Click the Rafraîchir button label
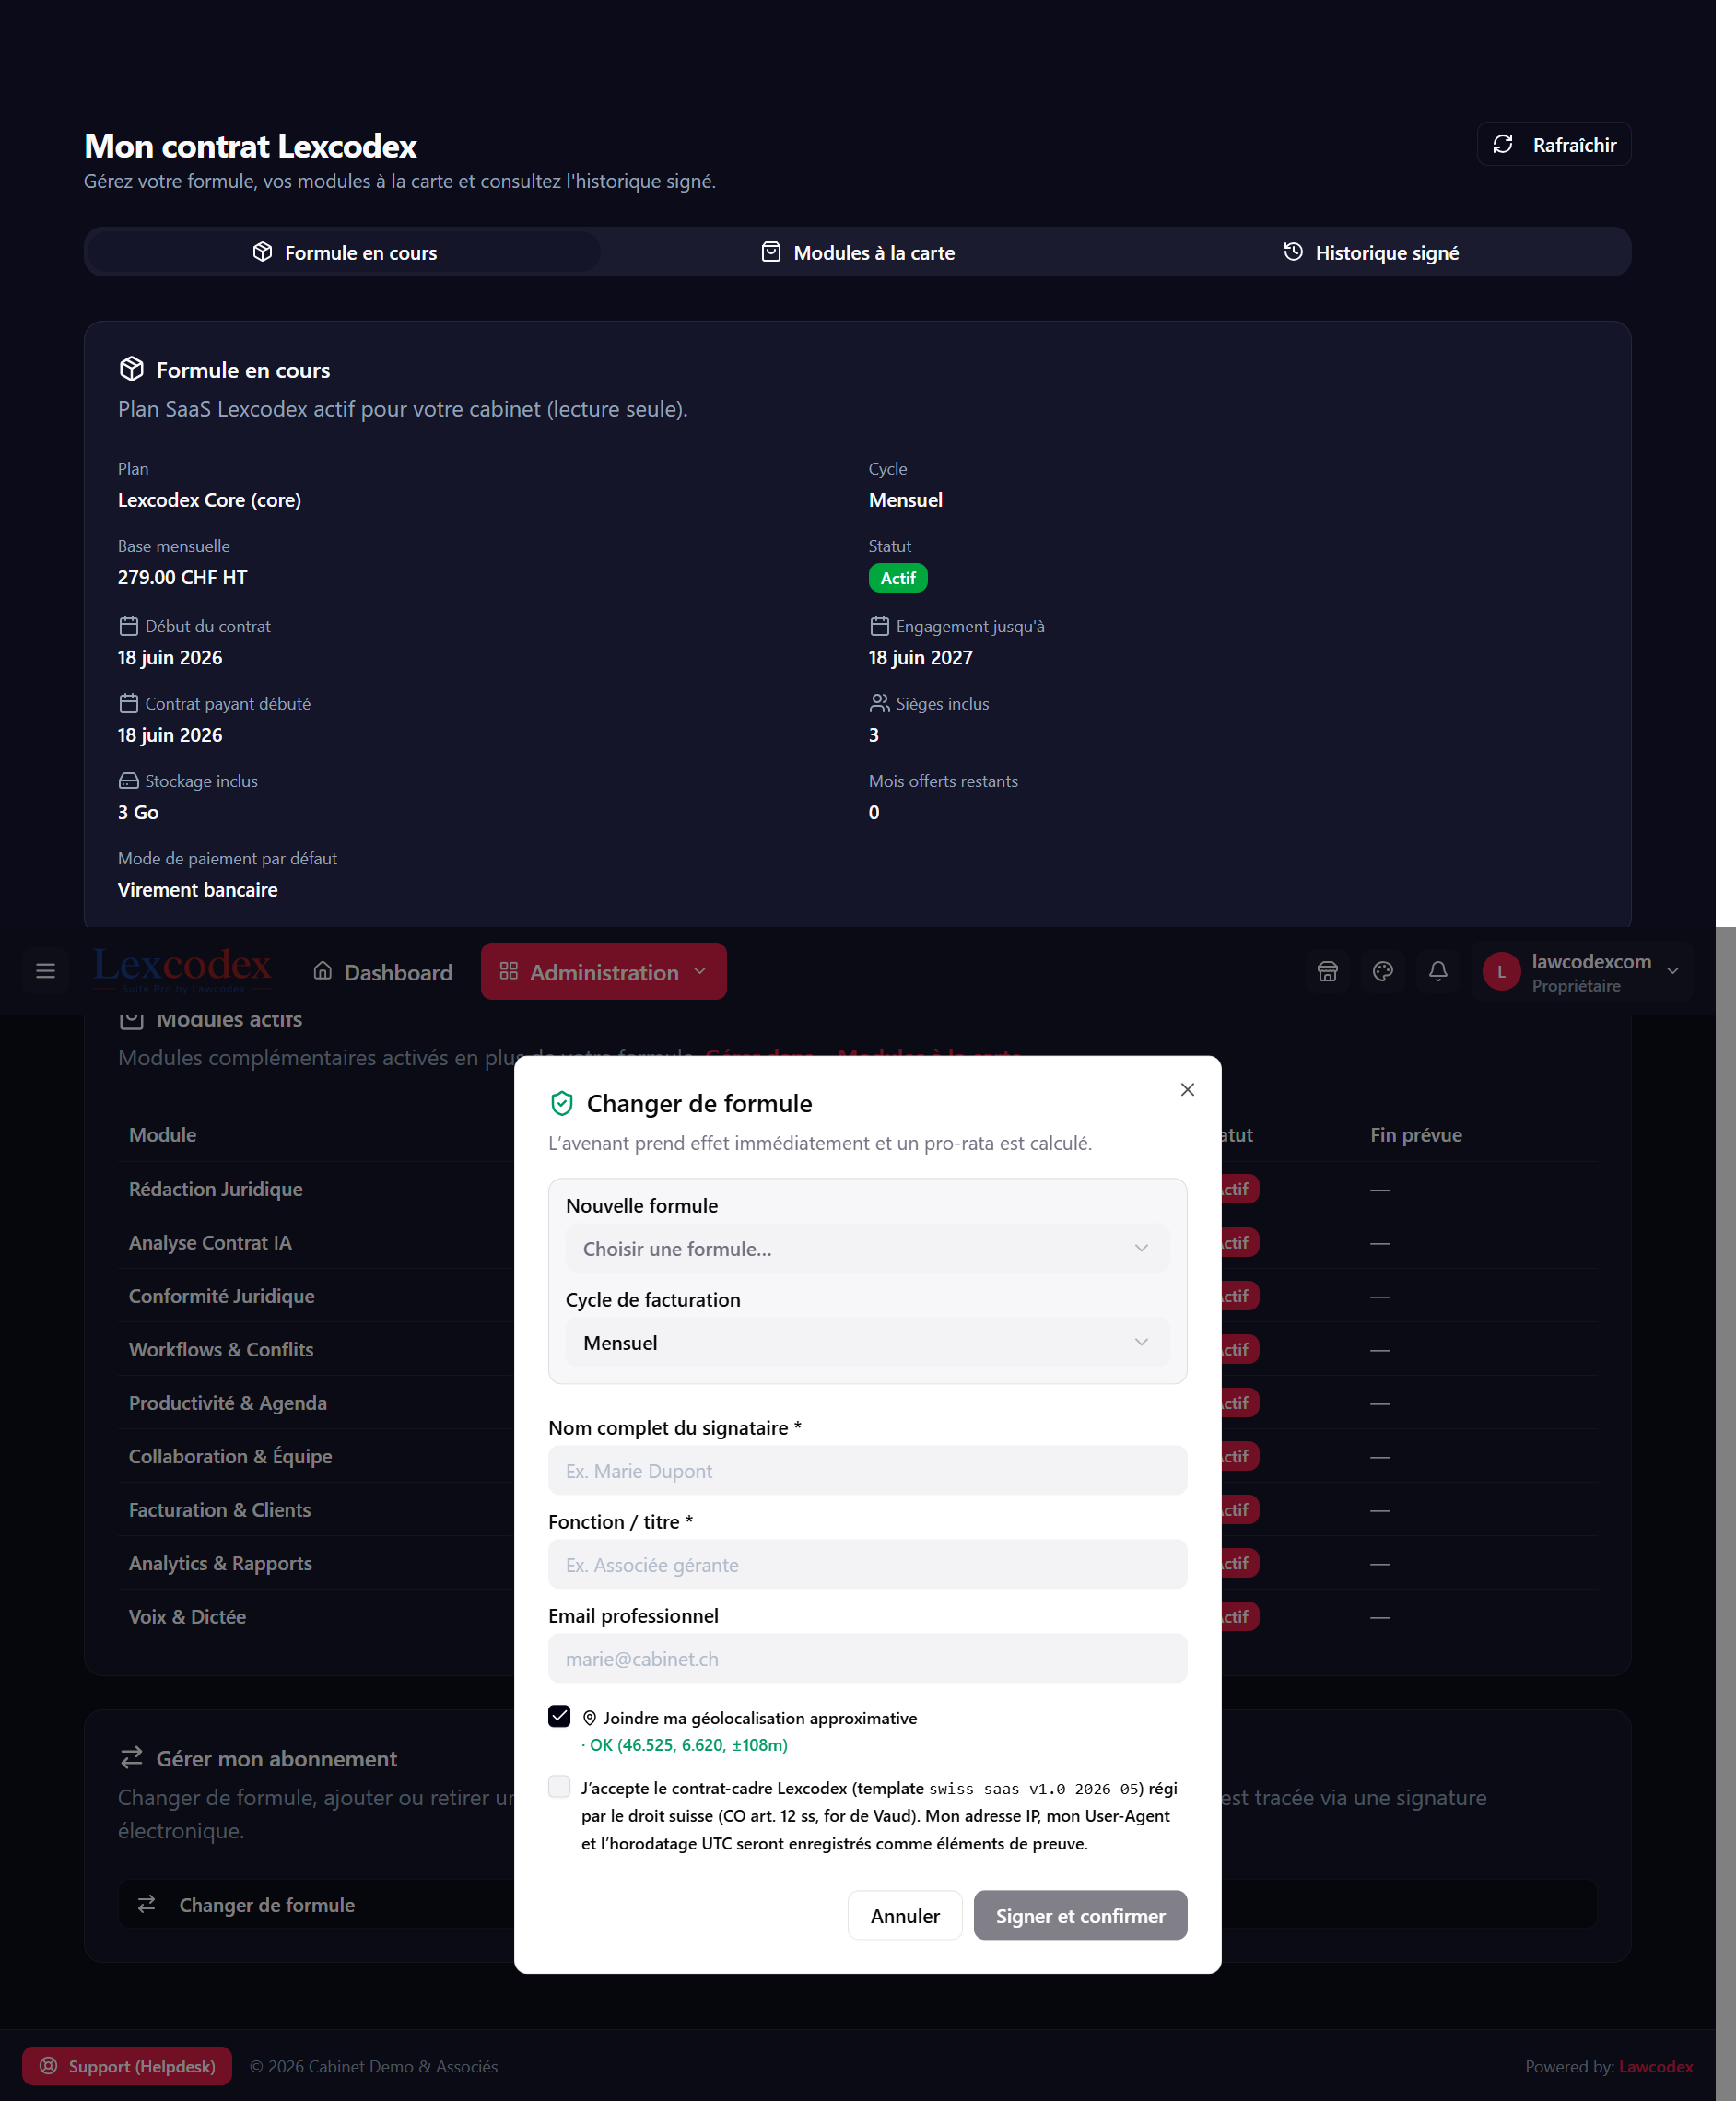1736x2101 pixels. pyautogui.click(x=1574, y=145)
